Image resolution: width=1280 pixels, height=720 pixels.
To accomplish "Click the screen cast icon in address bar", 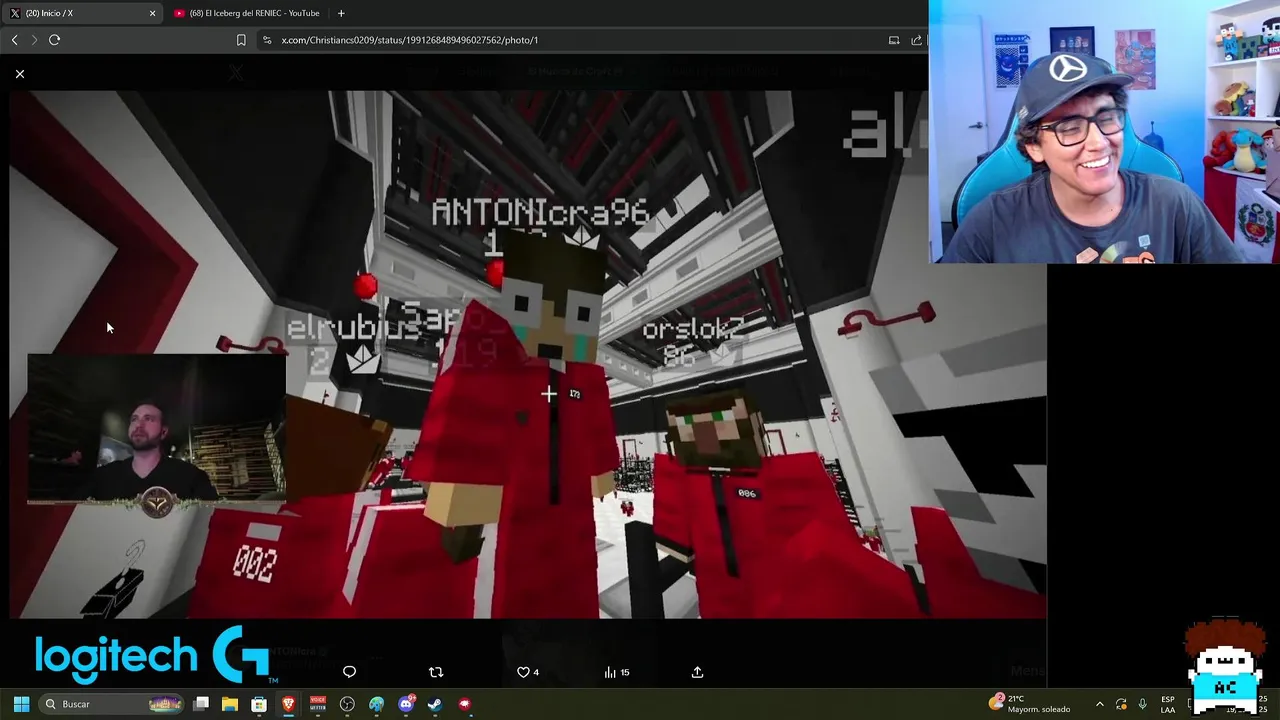I will [894, 40].
